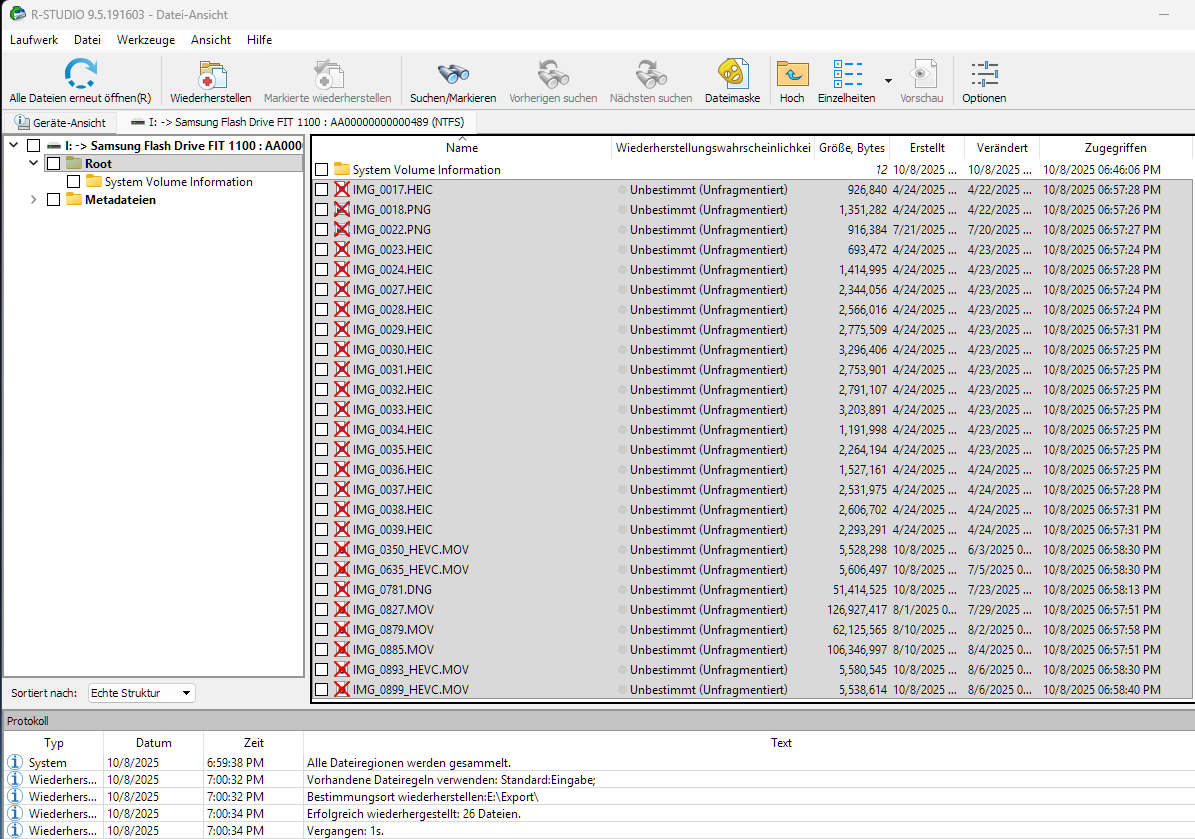Check the Root folder checkbox
Image resolution: width=1195 pixels, height=839 pixels.
(x=53, y=163)
